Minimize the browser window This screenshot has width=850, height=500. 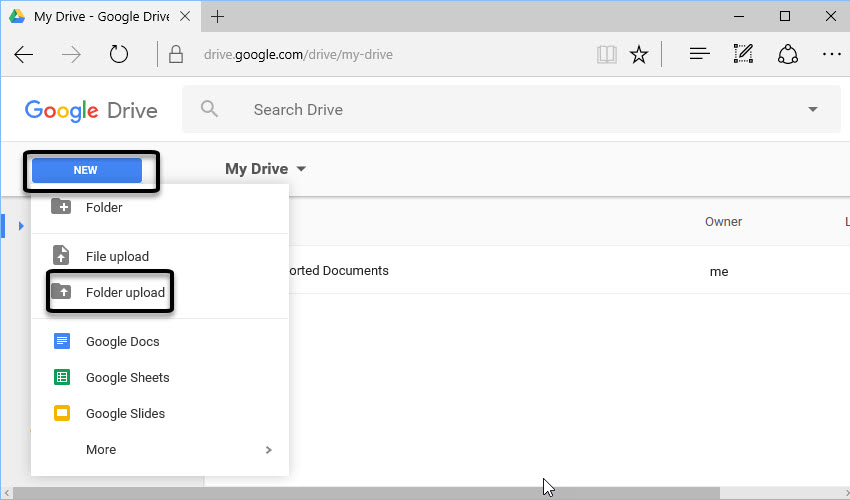tap(738, 16)
